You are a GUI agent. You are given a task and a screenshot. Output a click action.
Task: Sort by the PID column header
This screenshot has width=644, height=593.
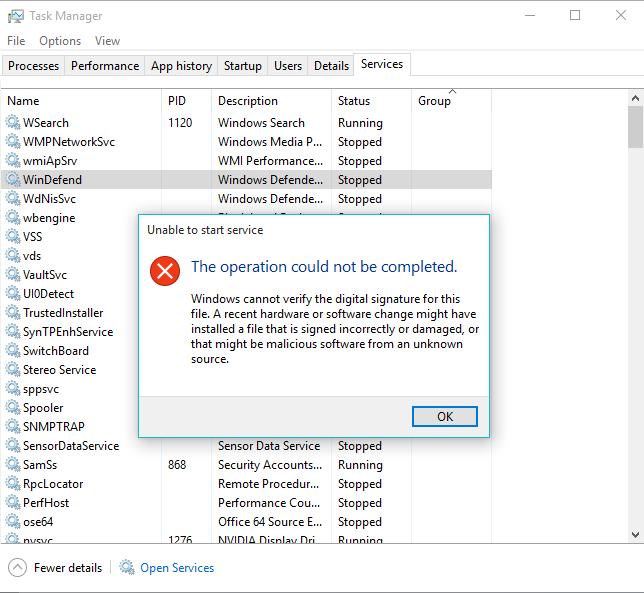186,101
